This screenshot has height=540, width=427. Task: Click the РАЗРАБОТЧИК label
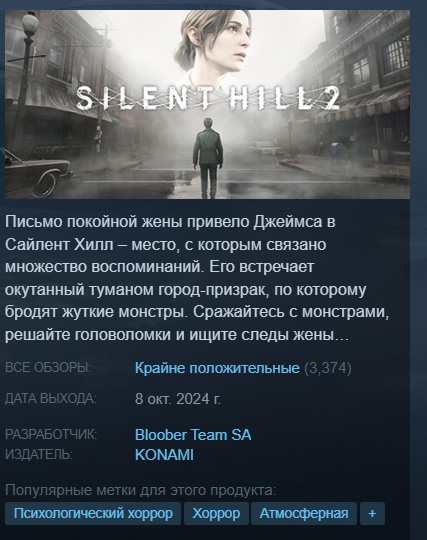[x=51, y=434]
